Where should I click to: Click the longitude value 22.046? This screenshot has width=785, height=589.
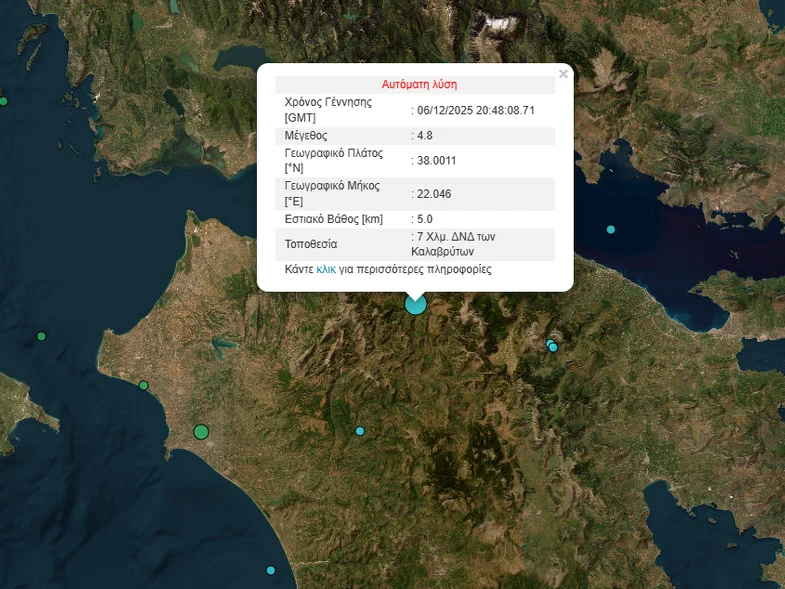[x=434, y=194]
